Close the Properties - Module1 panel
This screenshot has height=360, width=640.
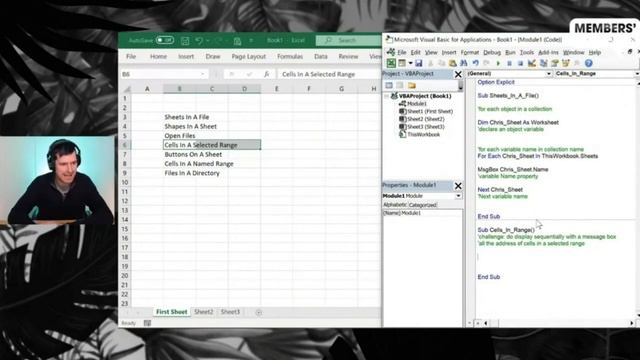[x=458, y=186]
